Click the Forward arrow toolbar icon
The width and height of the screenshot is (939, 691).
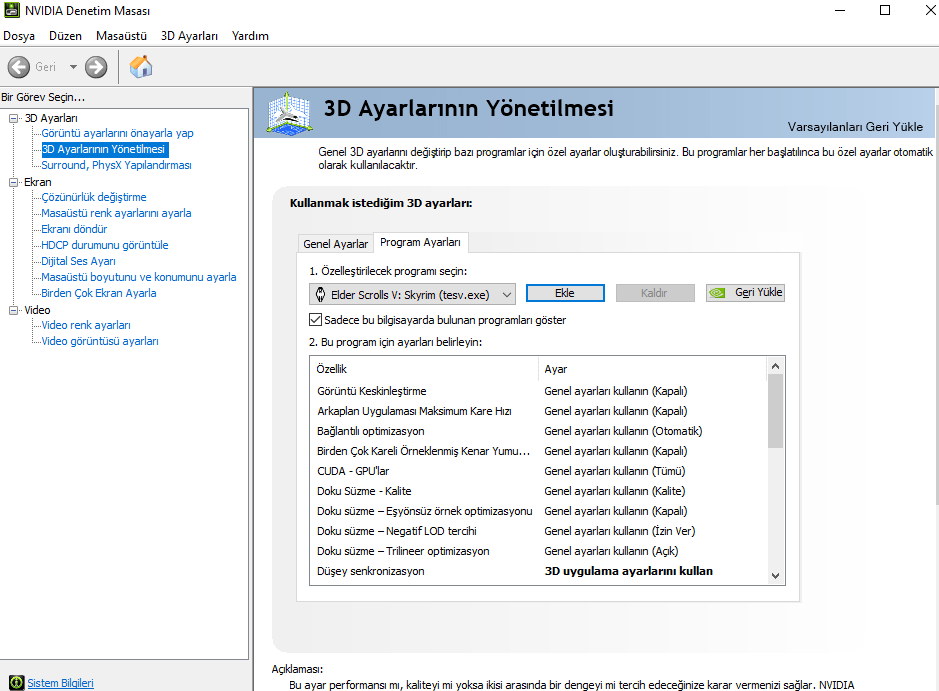click(x=96, y=67)
